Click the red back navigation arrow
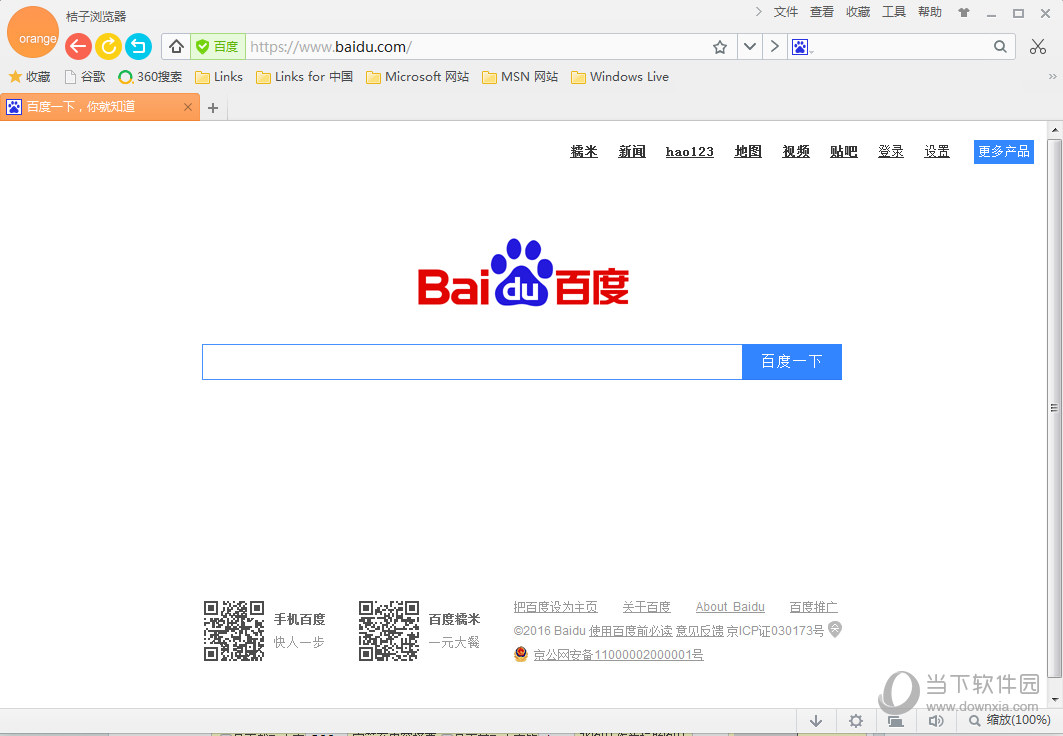This screenshot has width=1063, height=736. pos(77,46)
